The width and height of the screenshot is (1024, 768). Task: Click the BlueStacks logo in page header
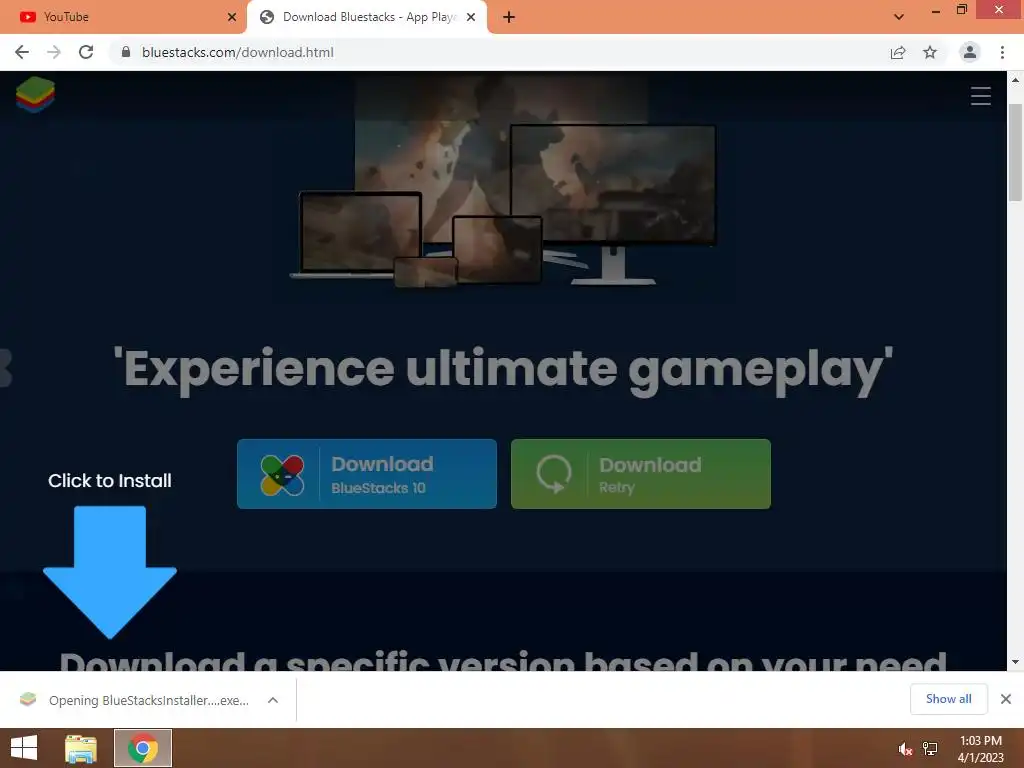35,95
